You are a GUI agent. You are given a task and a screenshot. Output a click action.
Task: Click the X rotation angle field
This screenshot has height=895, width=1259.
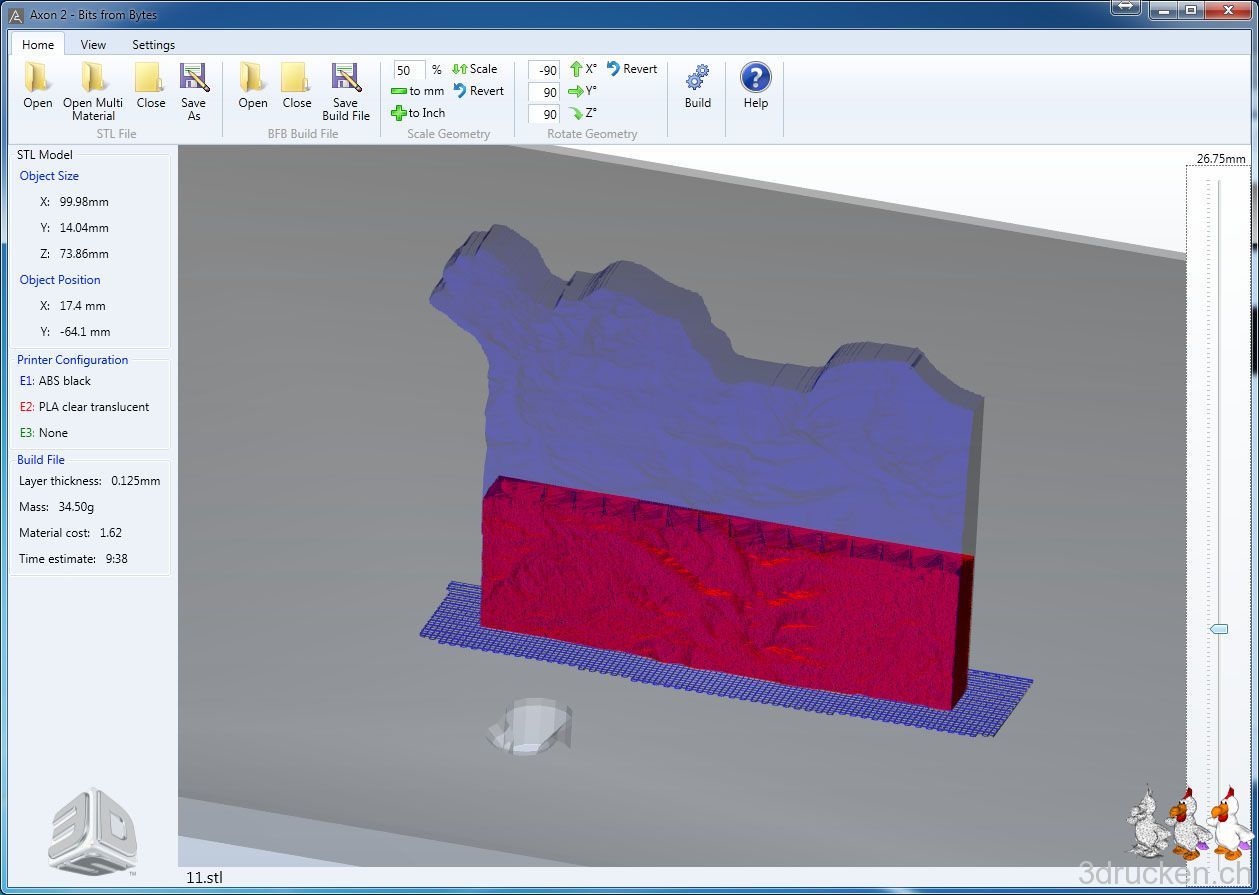point(544,70)
